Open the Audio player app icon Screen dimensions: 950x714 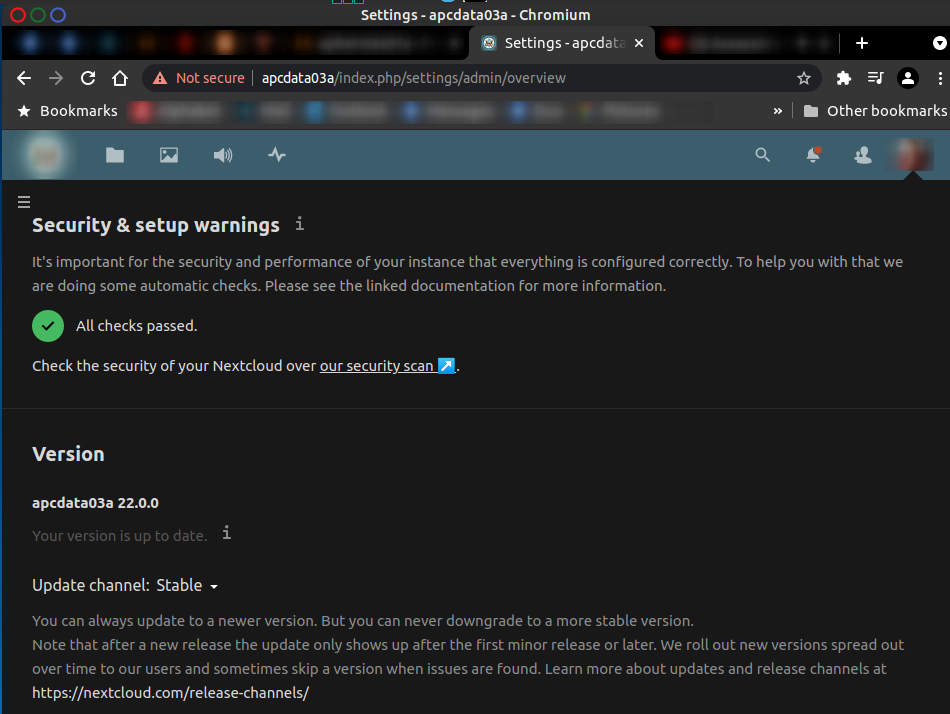point(223,155)
